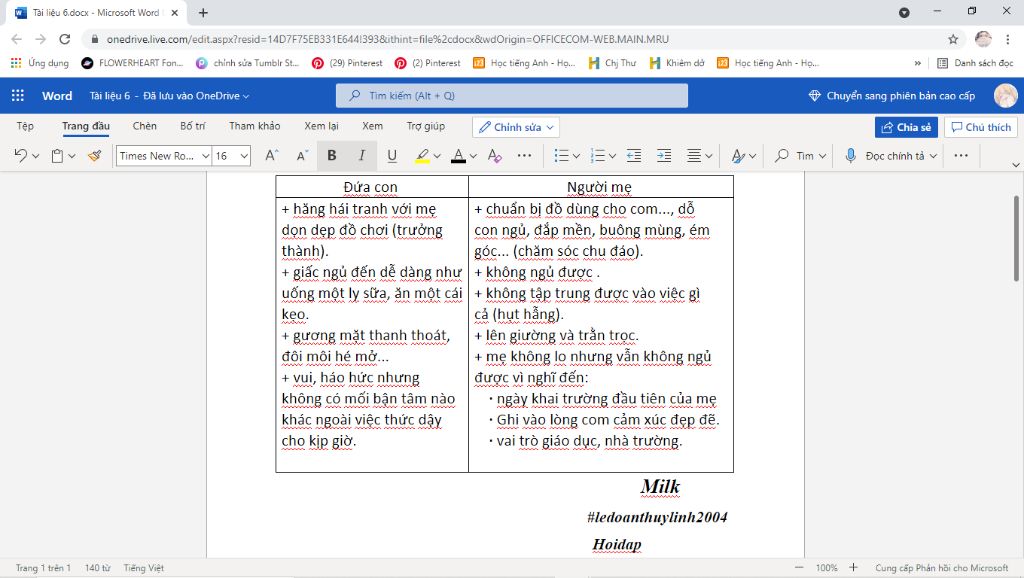
Task: Expand alignment options dropdown
Action: click(709, 156)
